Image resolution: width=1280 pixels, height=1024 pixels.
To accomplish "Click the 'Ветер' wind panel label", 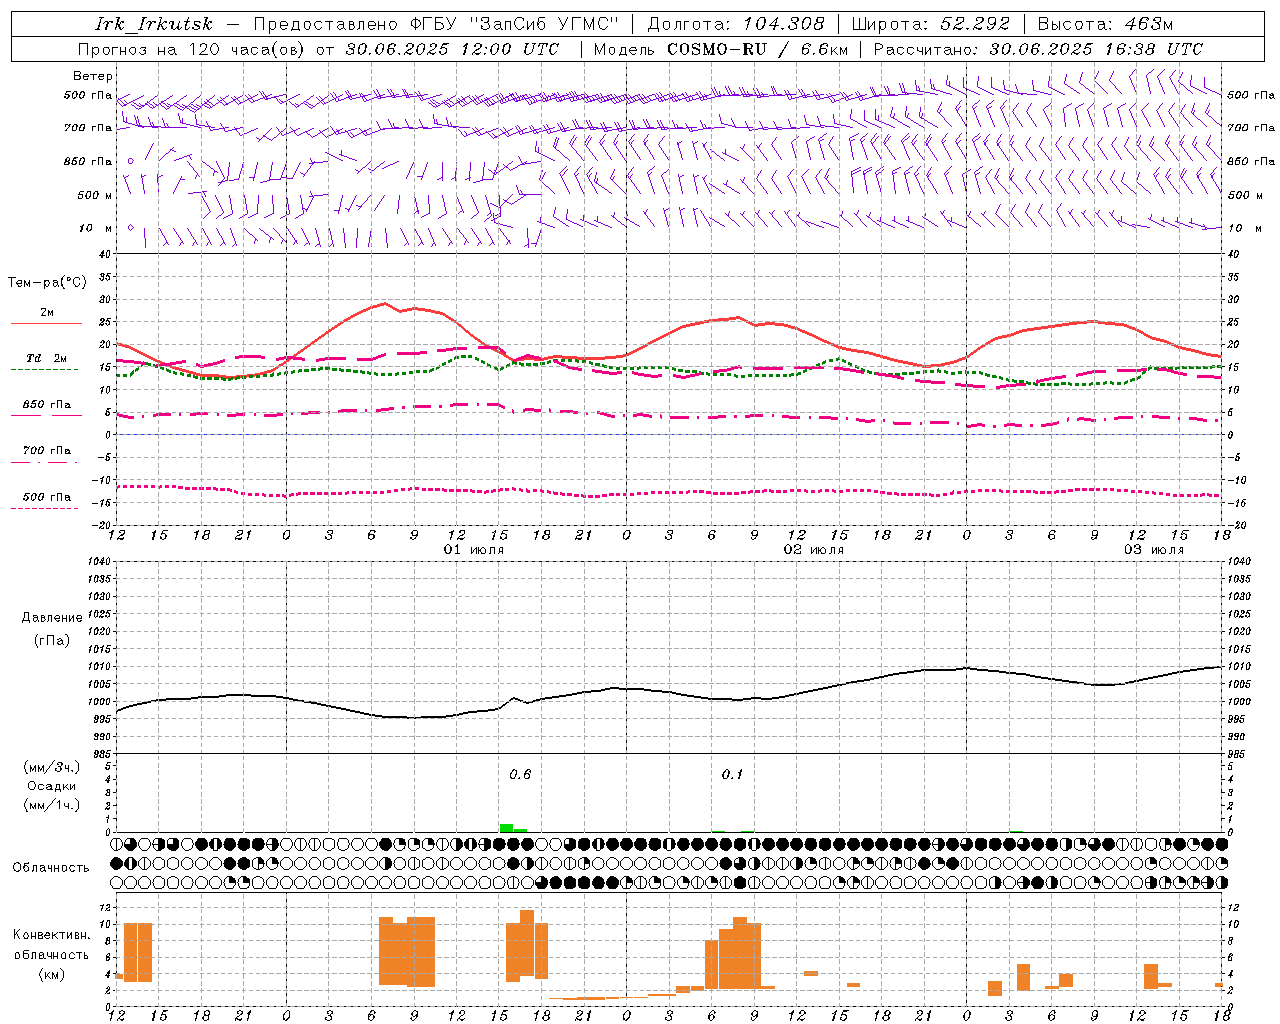I will 93,76.
